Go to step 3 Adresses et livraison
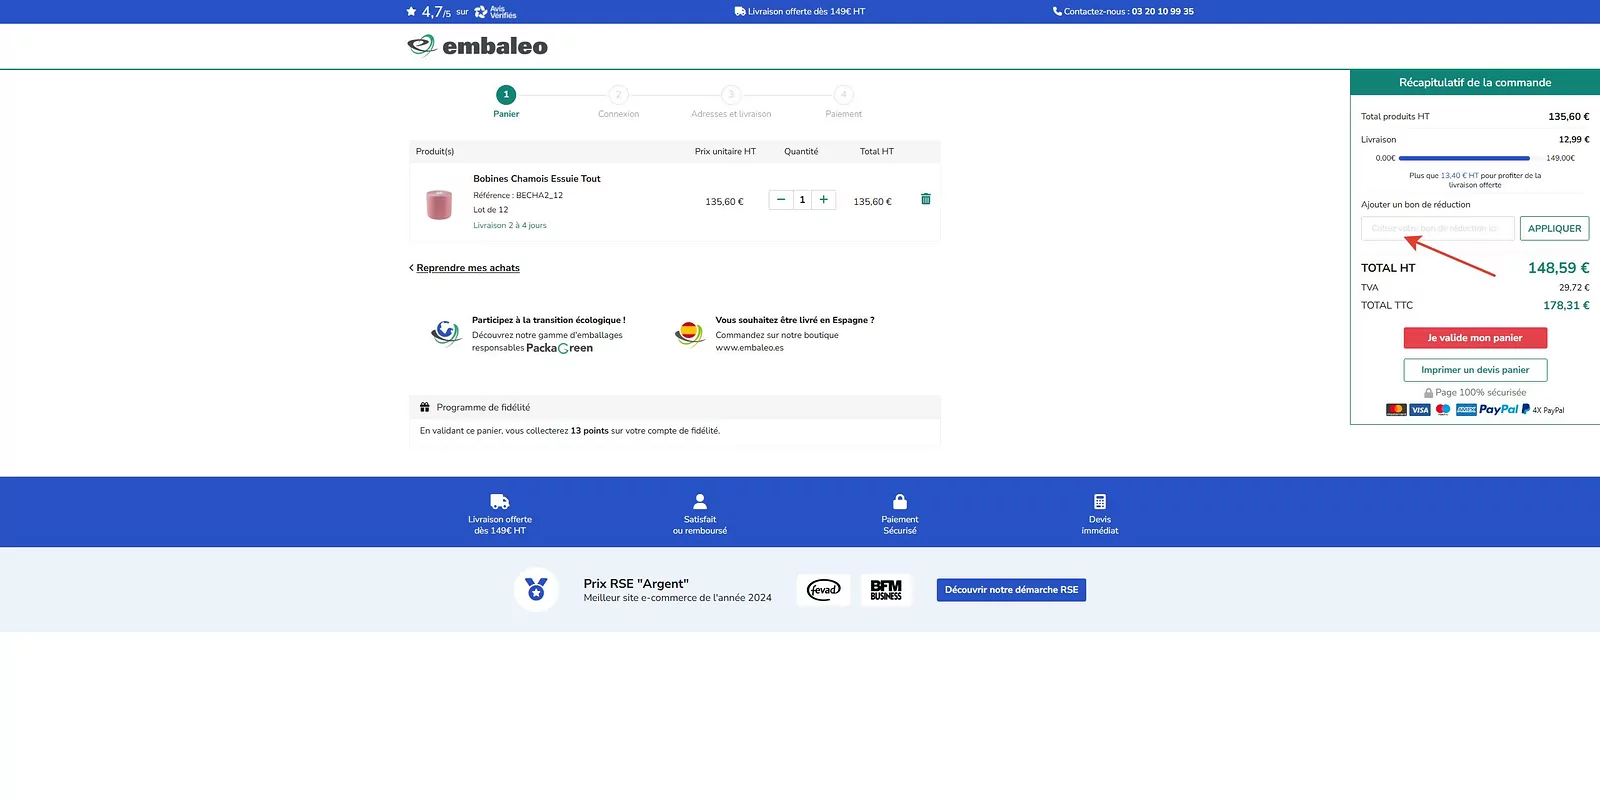Screen dimensions: 1600x799 click(731, 101)
